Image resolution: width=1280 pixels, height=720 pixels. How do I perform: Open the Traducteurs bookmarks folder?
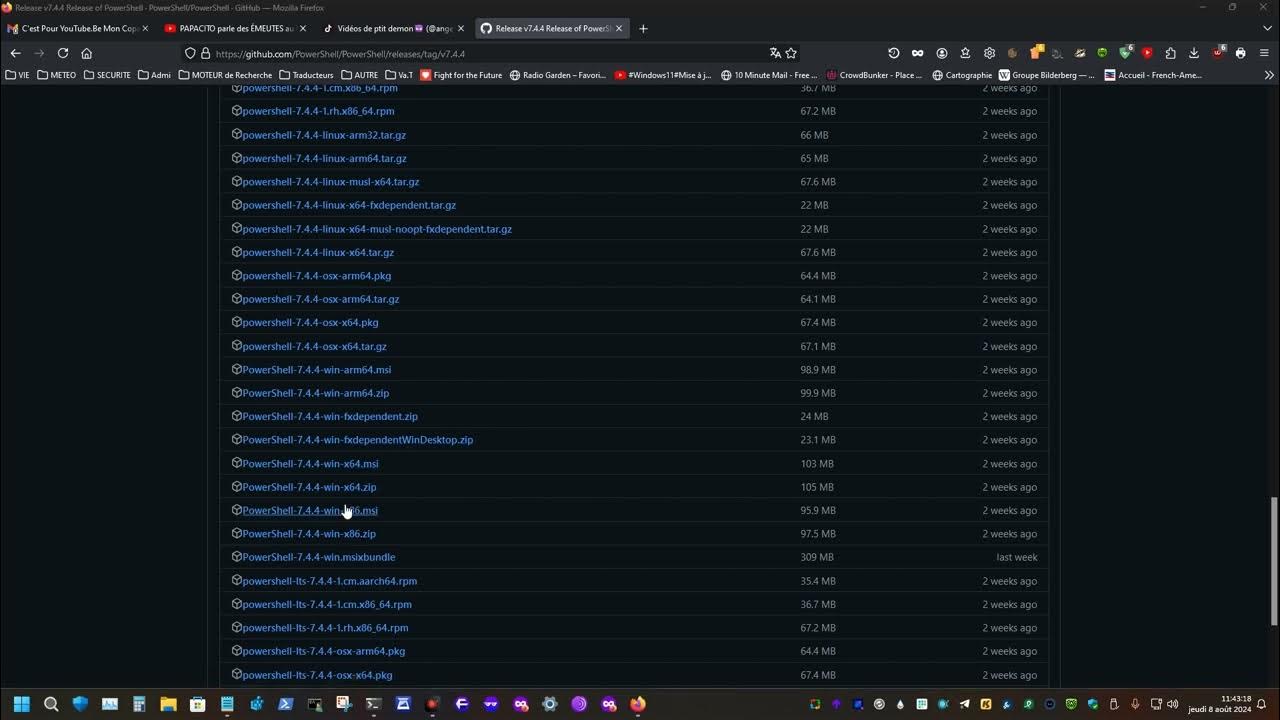306,75
